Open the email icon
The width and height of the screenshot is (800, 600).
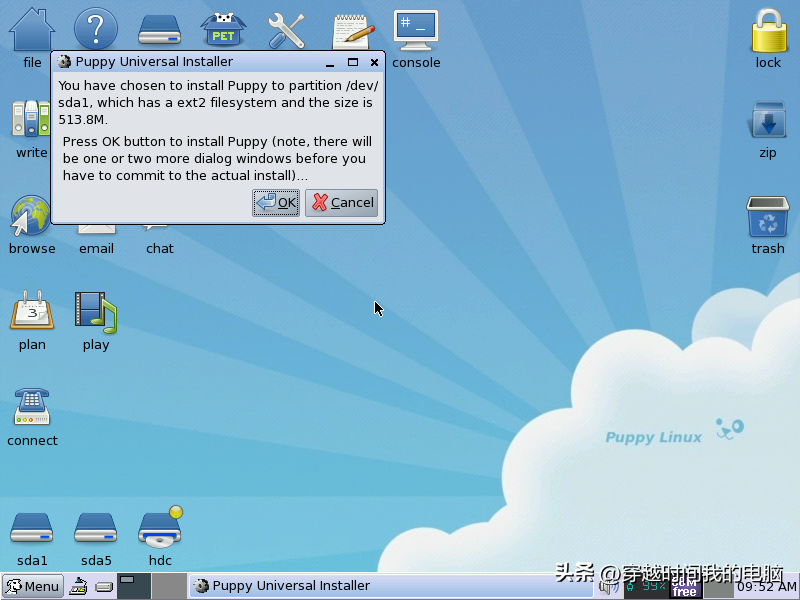pyautogui.click(x=96, y=230)
